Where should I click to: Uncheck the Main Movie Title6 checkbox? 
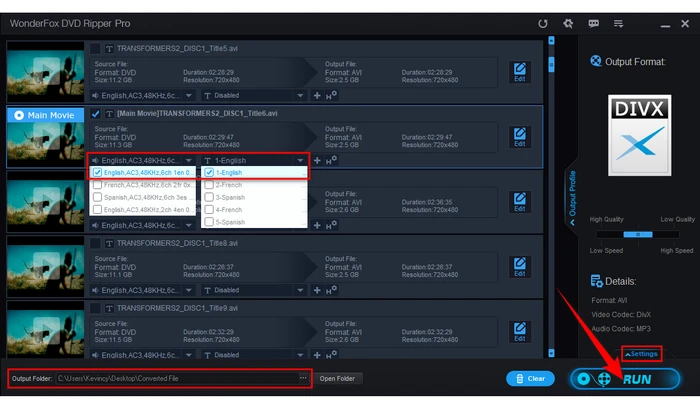(95, 114)
